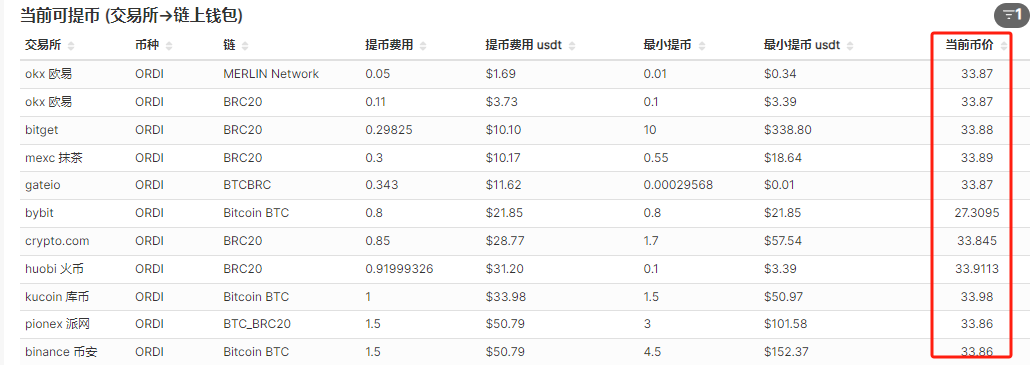Click the $31.20 fee value

pos(504,268)
